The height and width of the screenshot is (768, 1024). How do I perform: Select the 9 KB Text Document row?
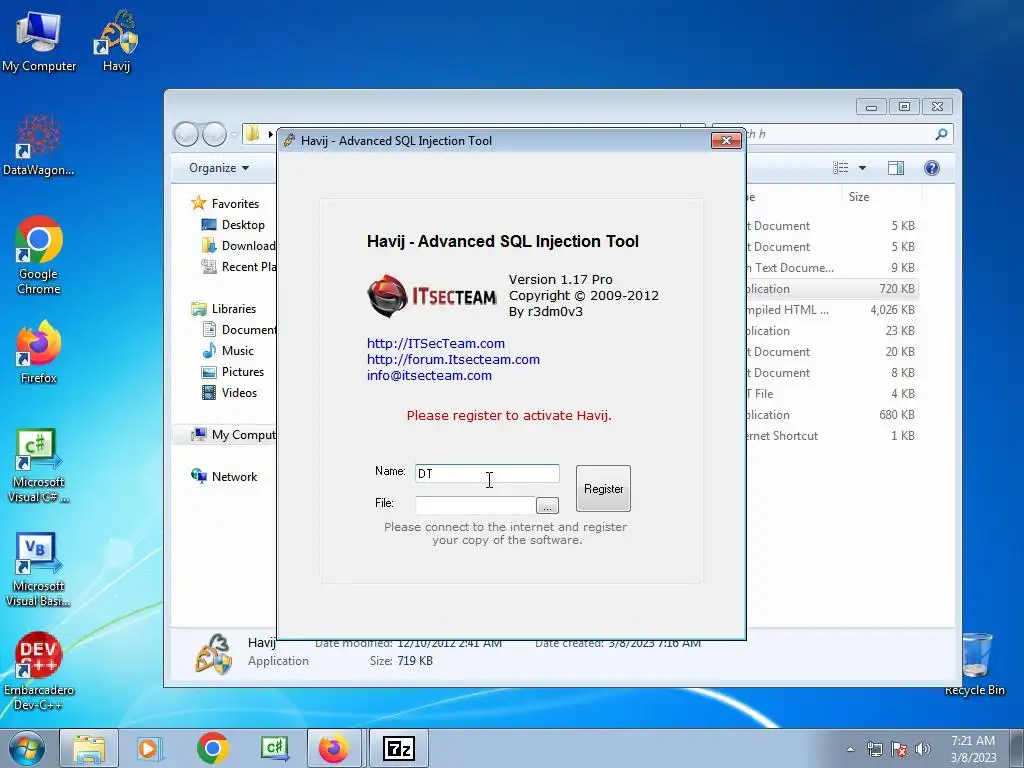[x=832, y=268]
